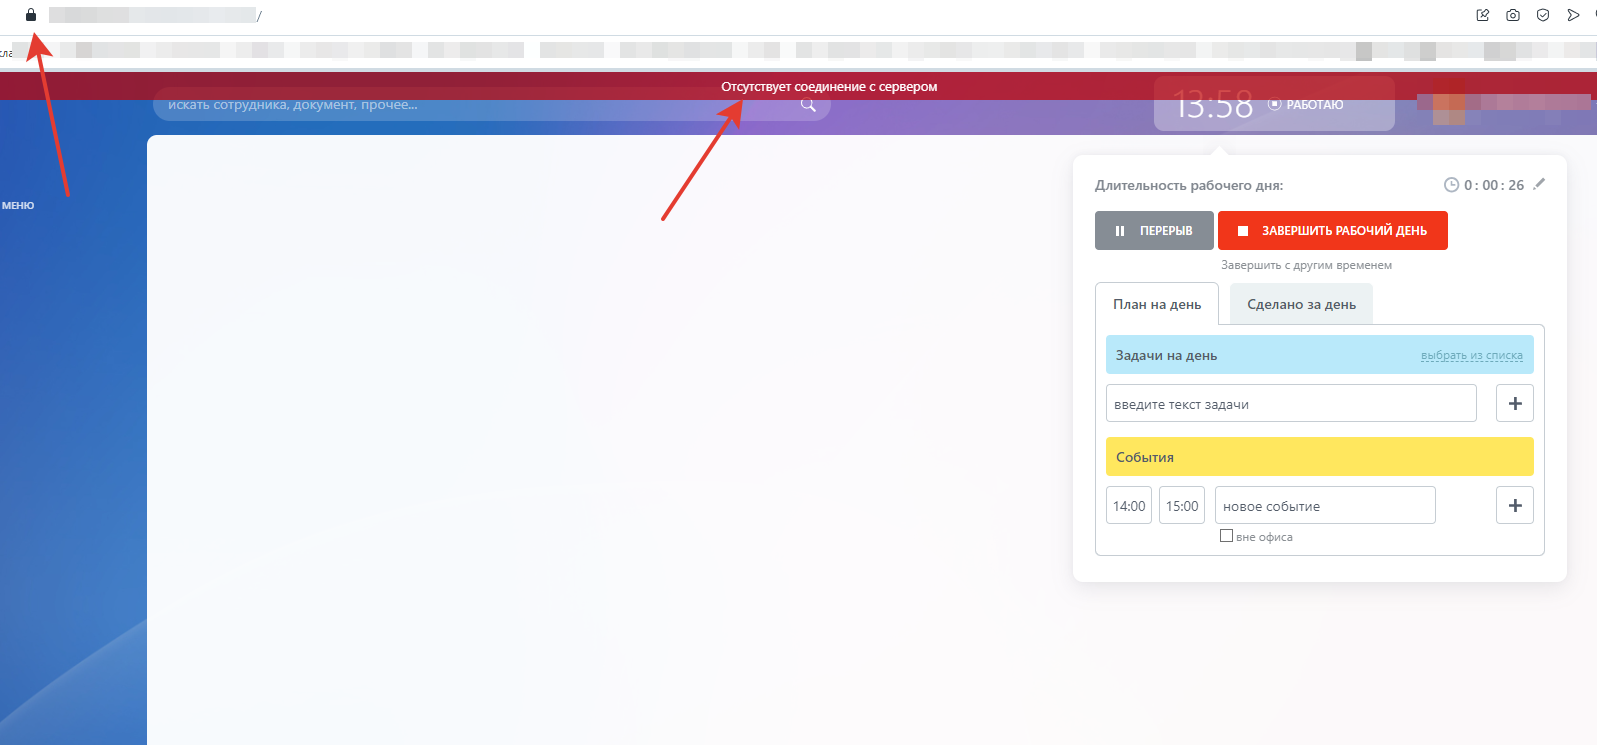Click the browser send arrow icon

(1573, 15)
